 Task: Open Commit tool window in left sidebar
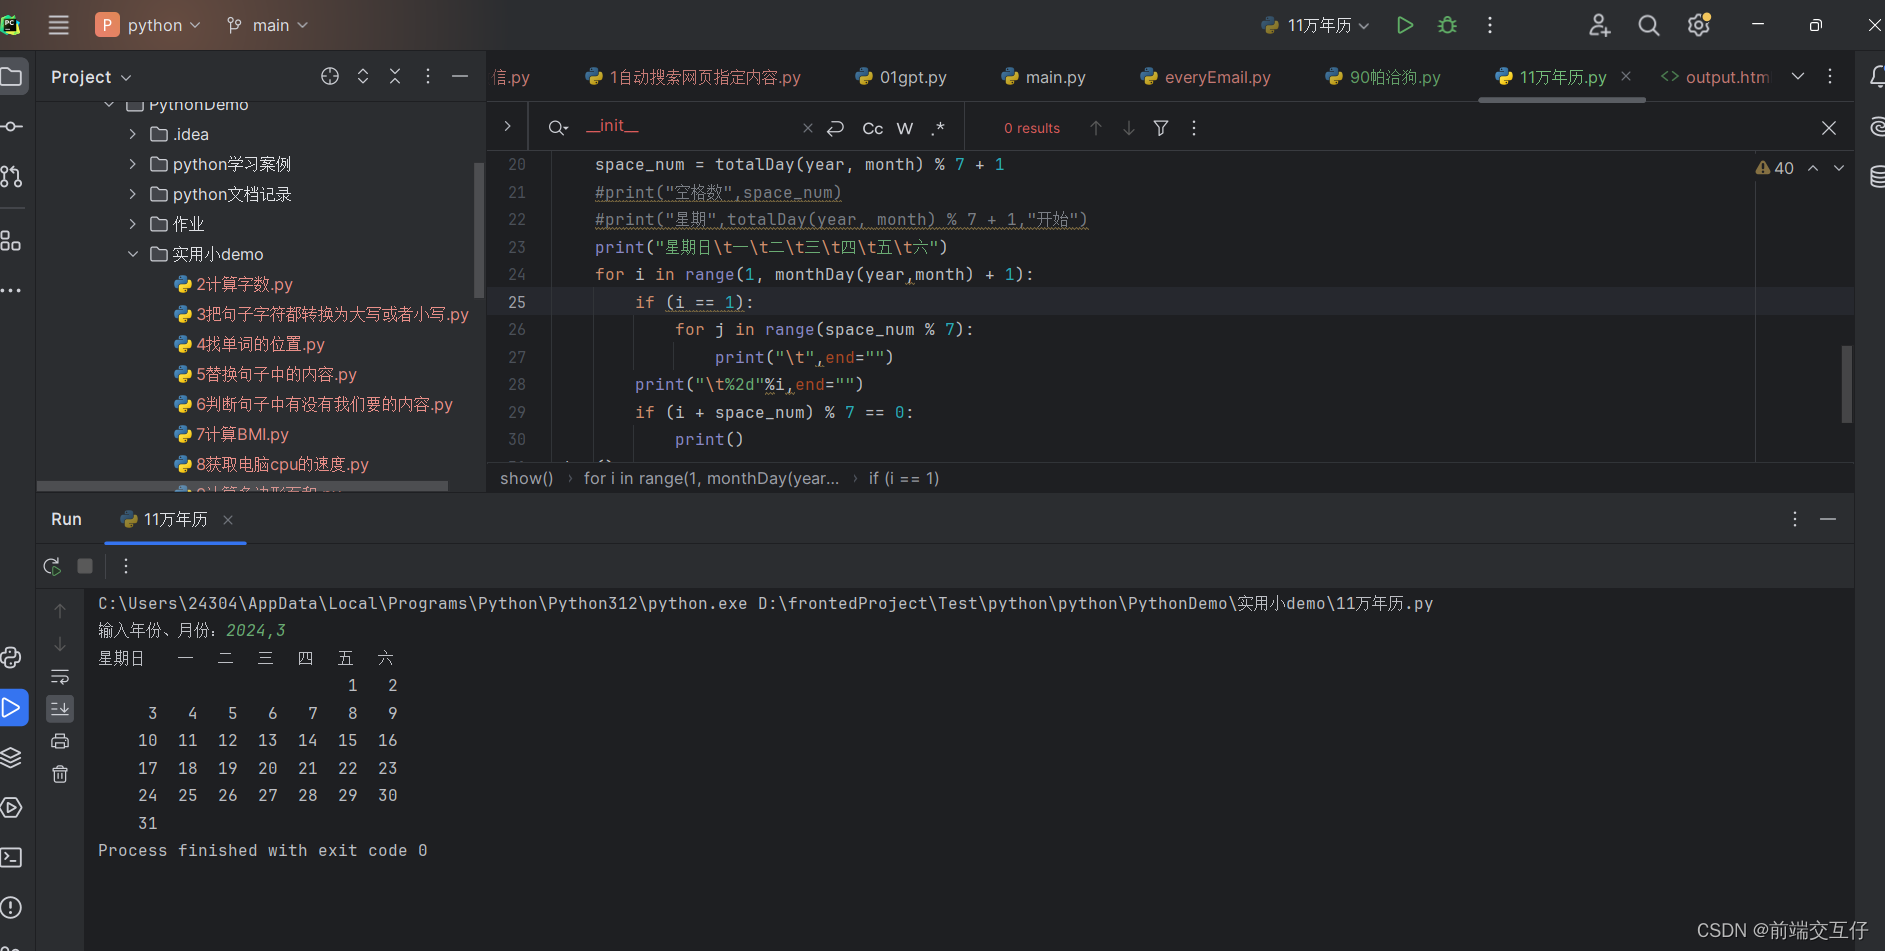click(x=11, y=126)
